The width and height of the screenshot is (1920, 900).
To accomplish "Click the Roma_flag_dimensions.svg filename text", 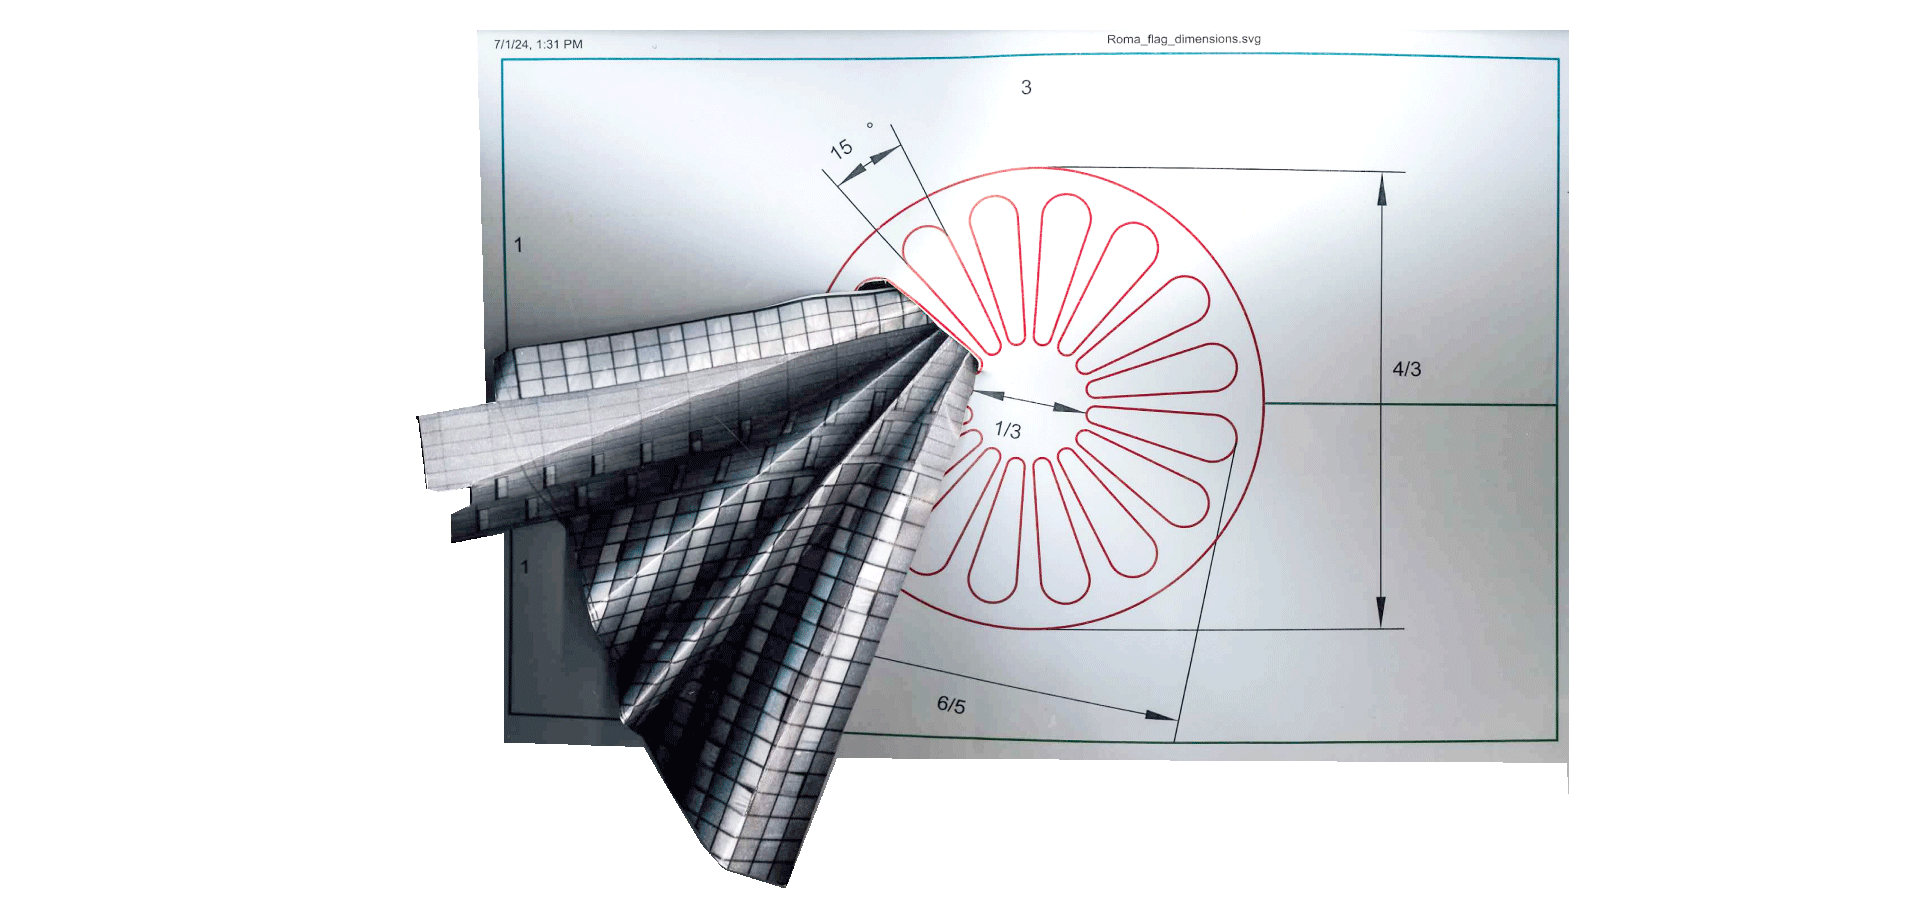I will (1183, 40).
